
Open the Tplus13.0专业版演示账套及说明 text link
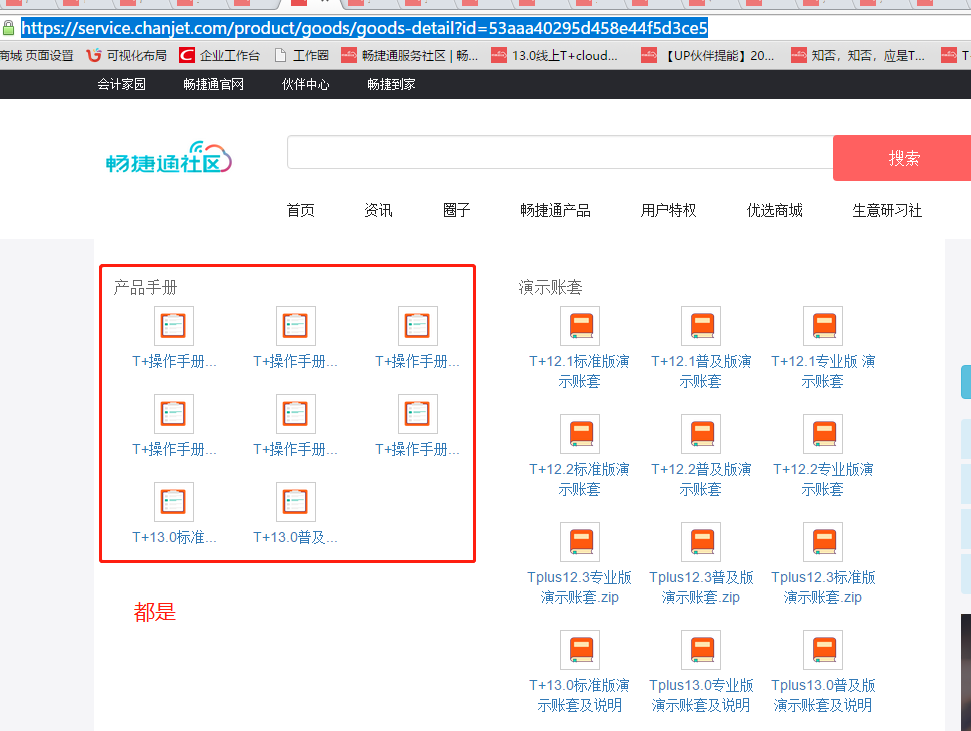(x=701, y=695)
